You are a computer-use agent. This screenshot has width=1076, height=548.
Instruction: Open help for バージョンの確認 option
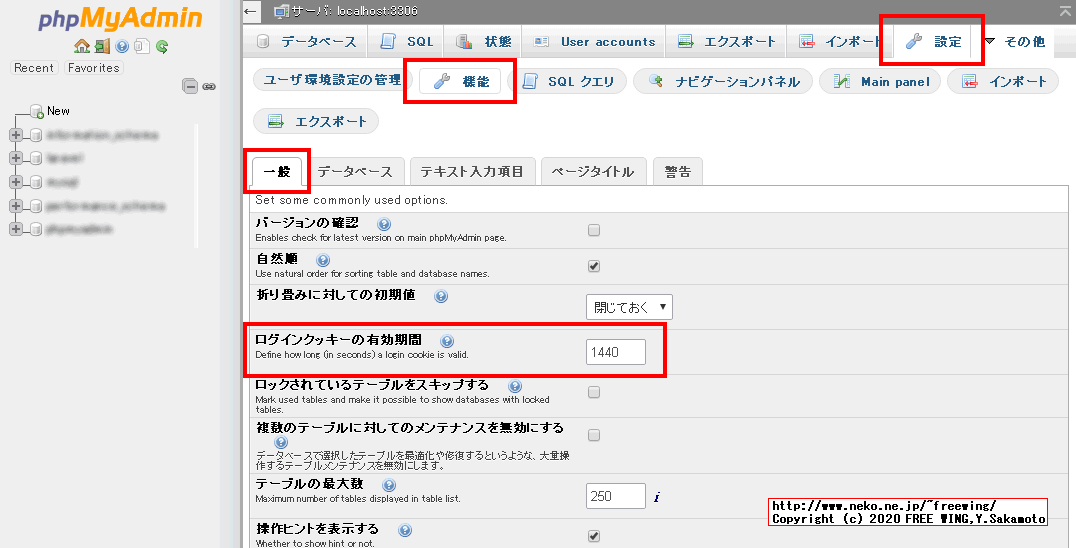coord(384,224)
